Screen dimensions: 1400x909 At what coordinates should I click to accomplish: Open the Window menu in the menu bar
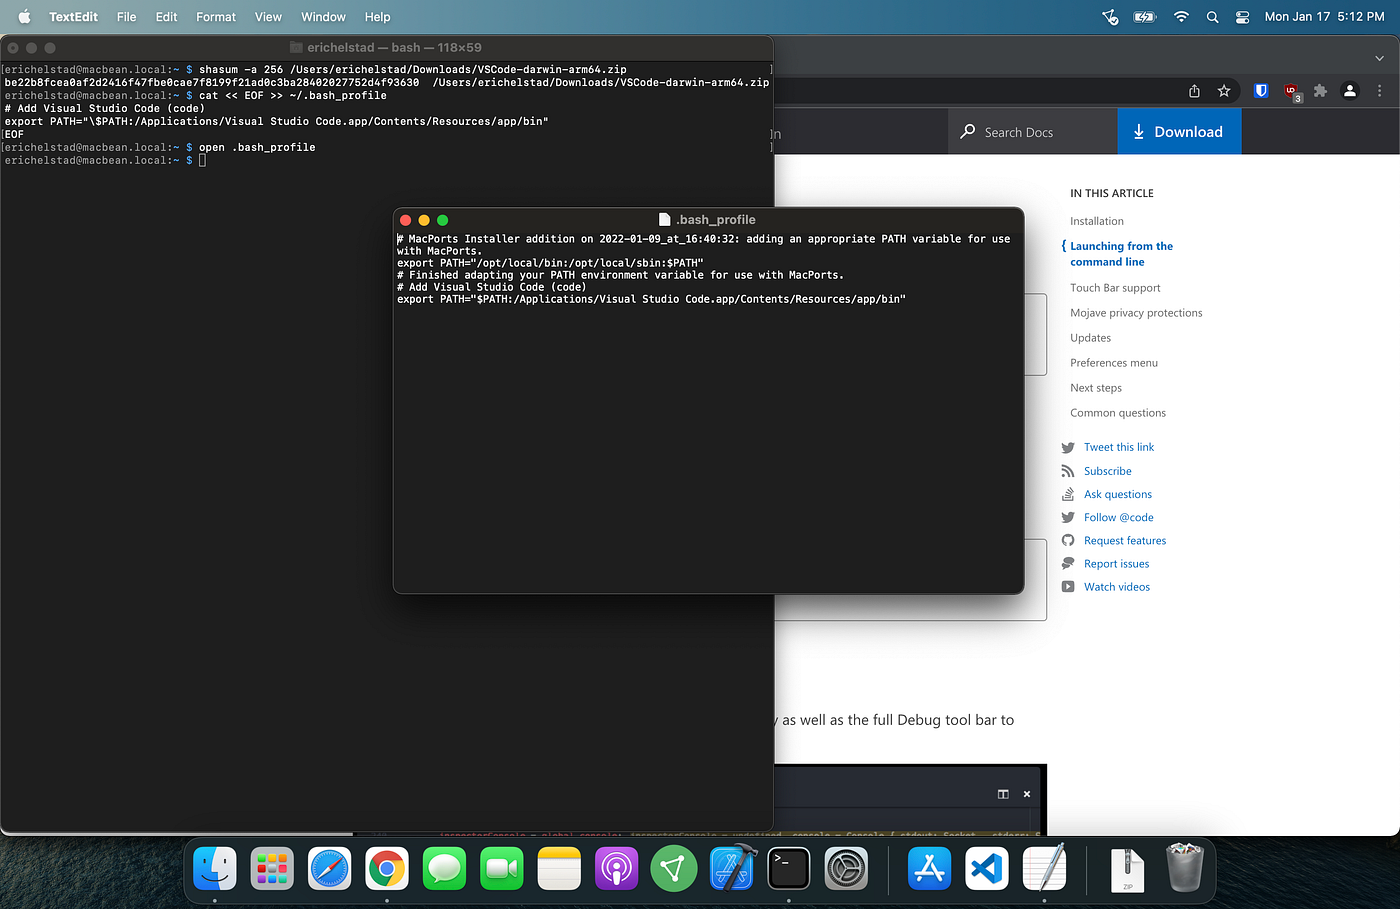point(323,16)
